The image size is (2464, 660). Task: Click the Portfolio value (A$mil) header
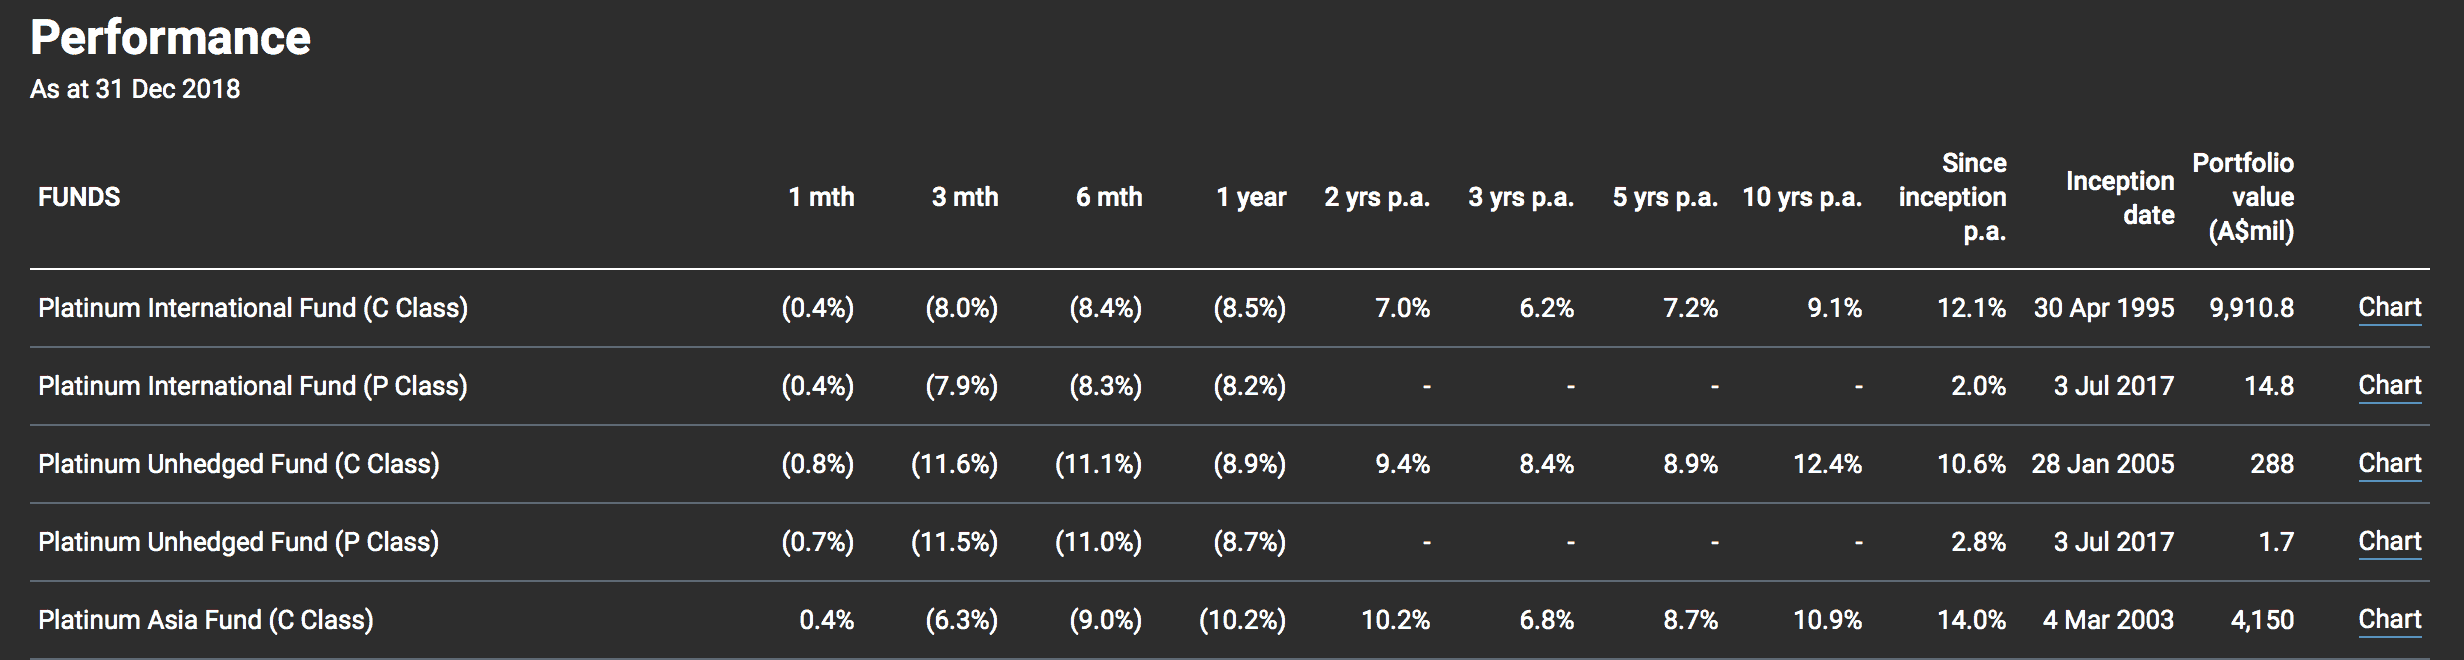(x=2244, y=197)
